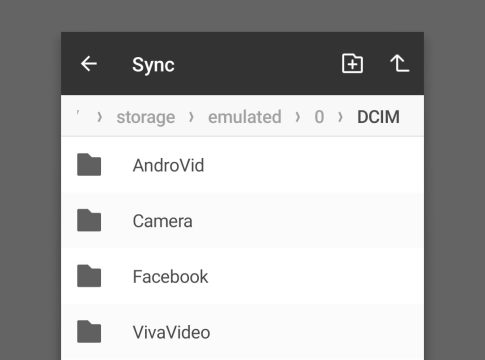Navigate to 0 in breadcrumb path

click(319, 117)
